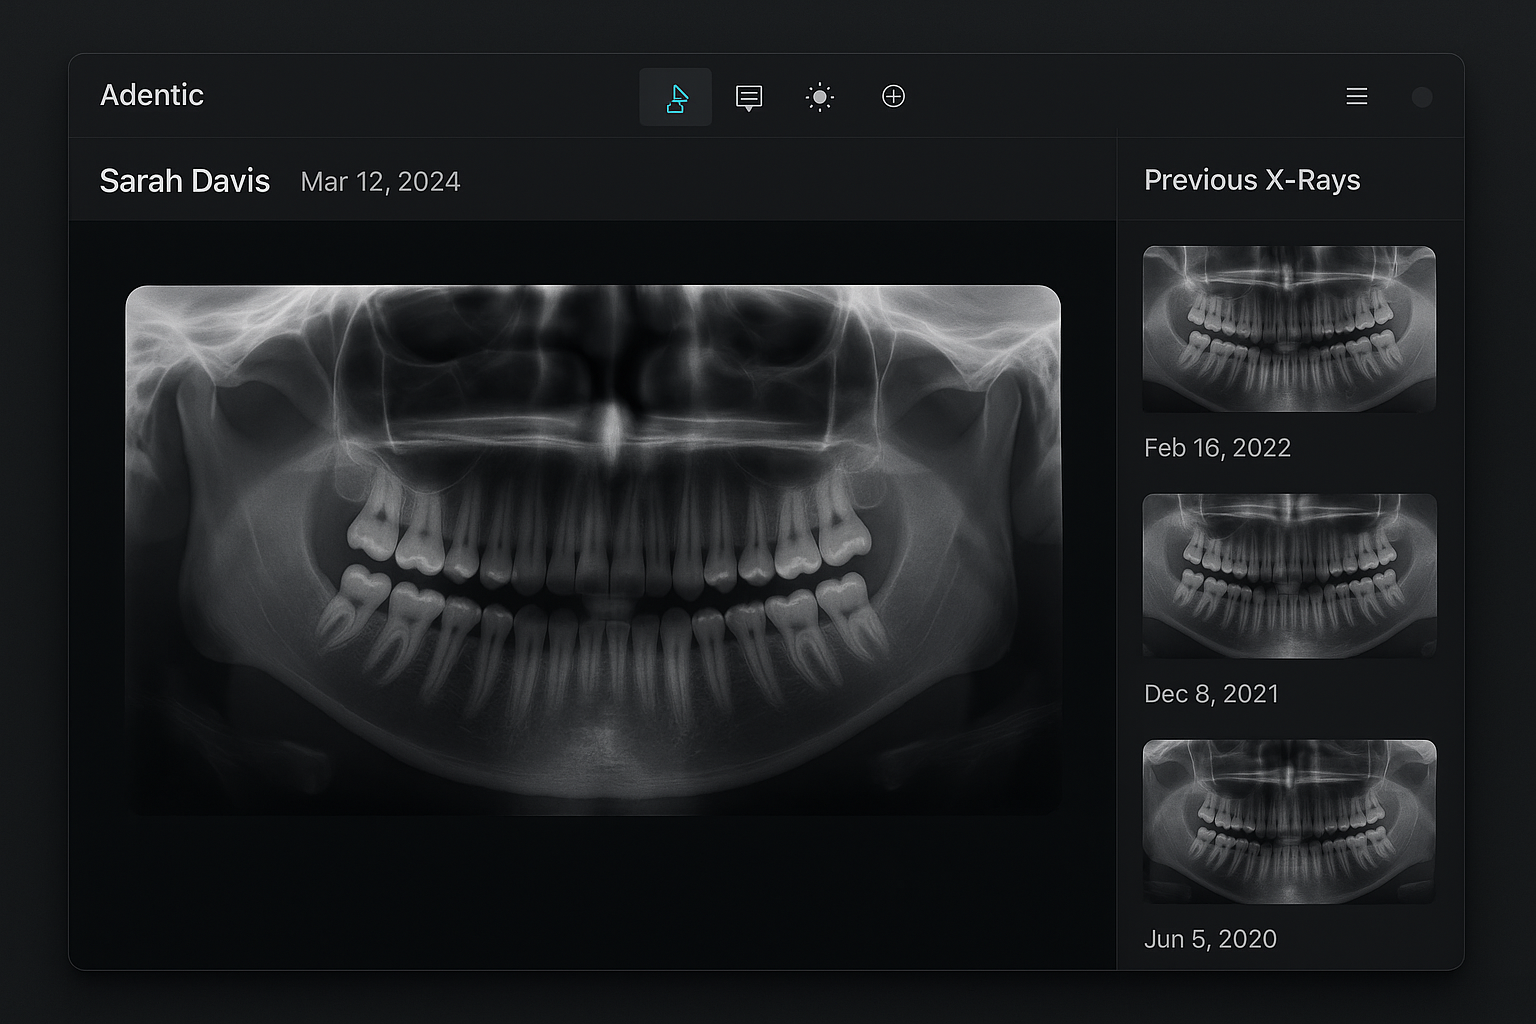Screen dimensions: 1536x1024
Task: Click the Feb 16, 2022 date label
Action: (x=1217, y=448)
